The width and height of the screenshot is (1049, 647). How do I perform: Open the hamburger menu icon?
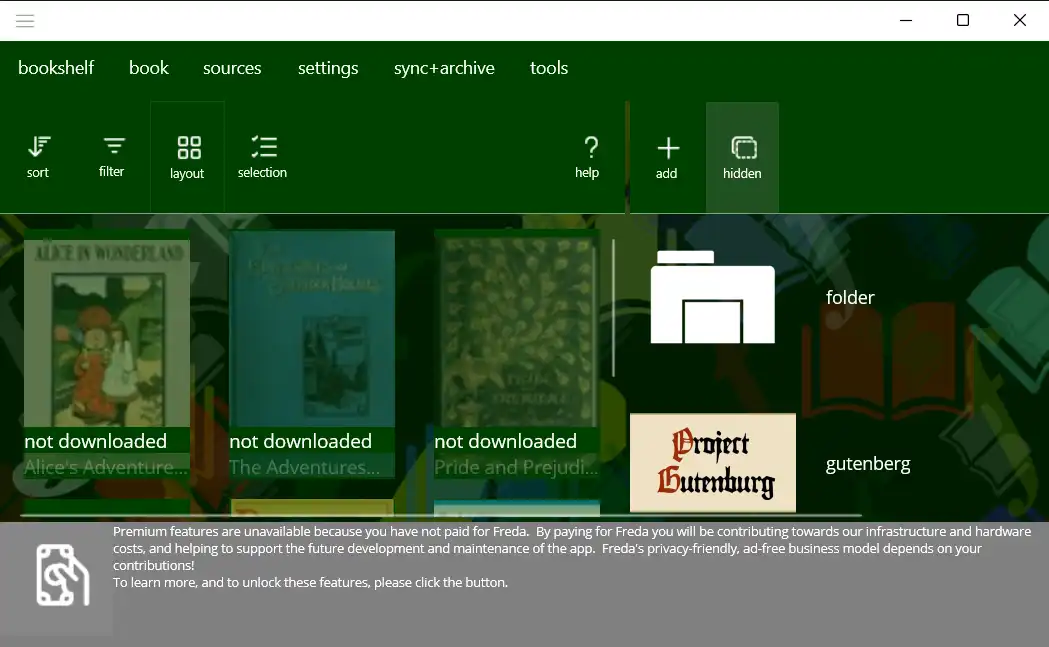click(x=25, y=21)
